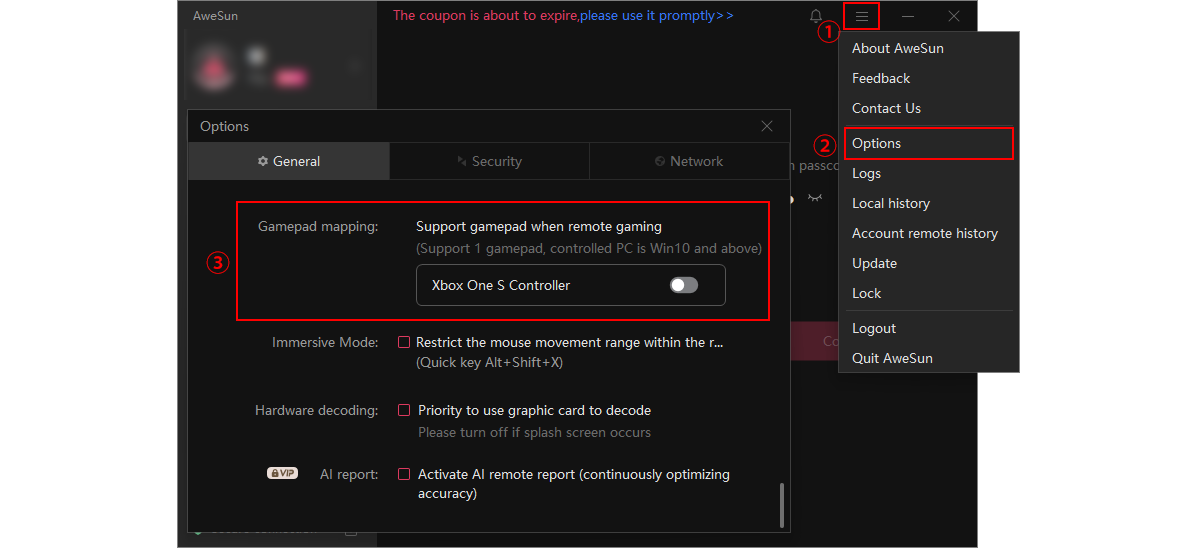
Task: Open the hamburger main menu icon
Action: coord(861,17)
